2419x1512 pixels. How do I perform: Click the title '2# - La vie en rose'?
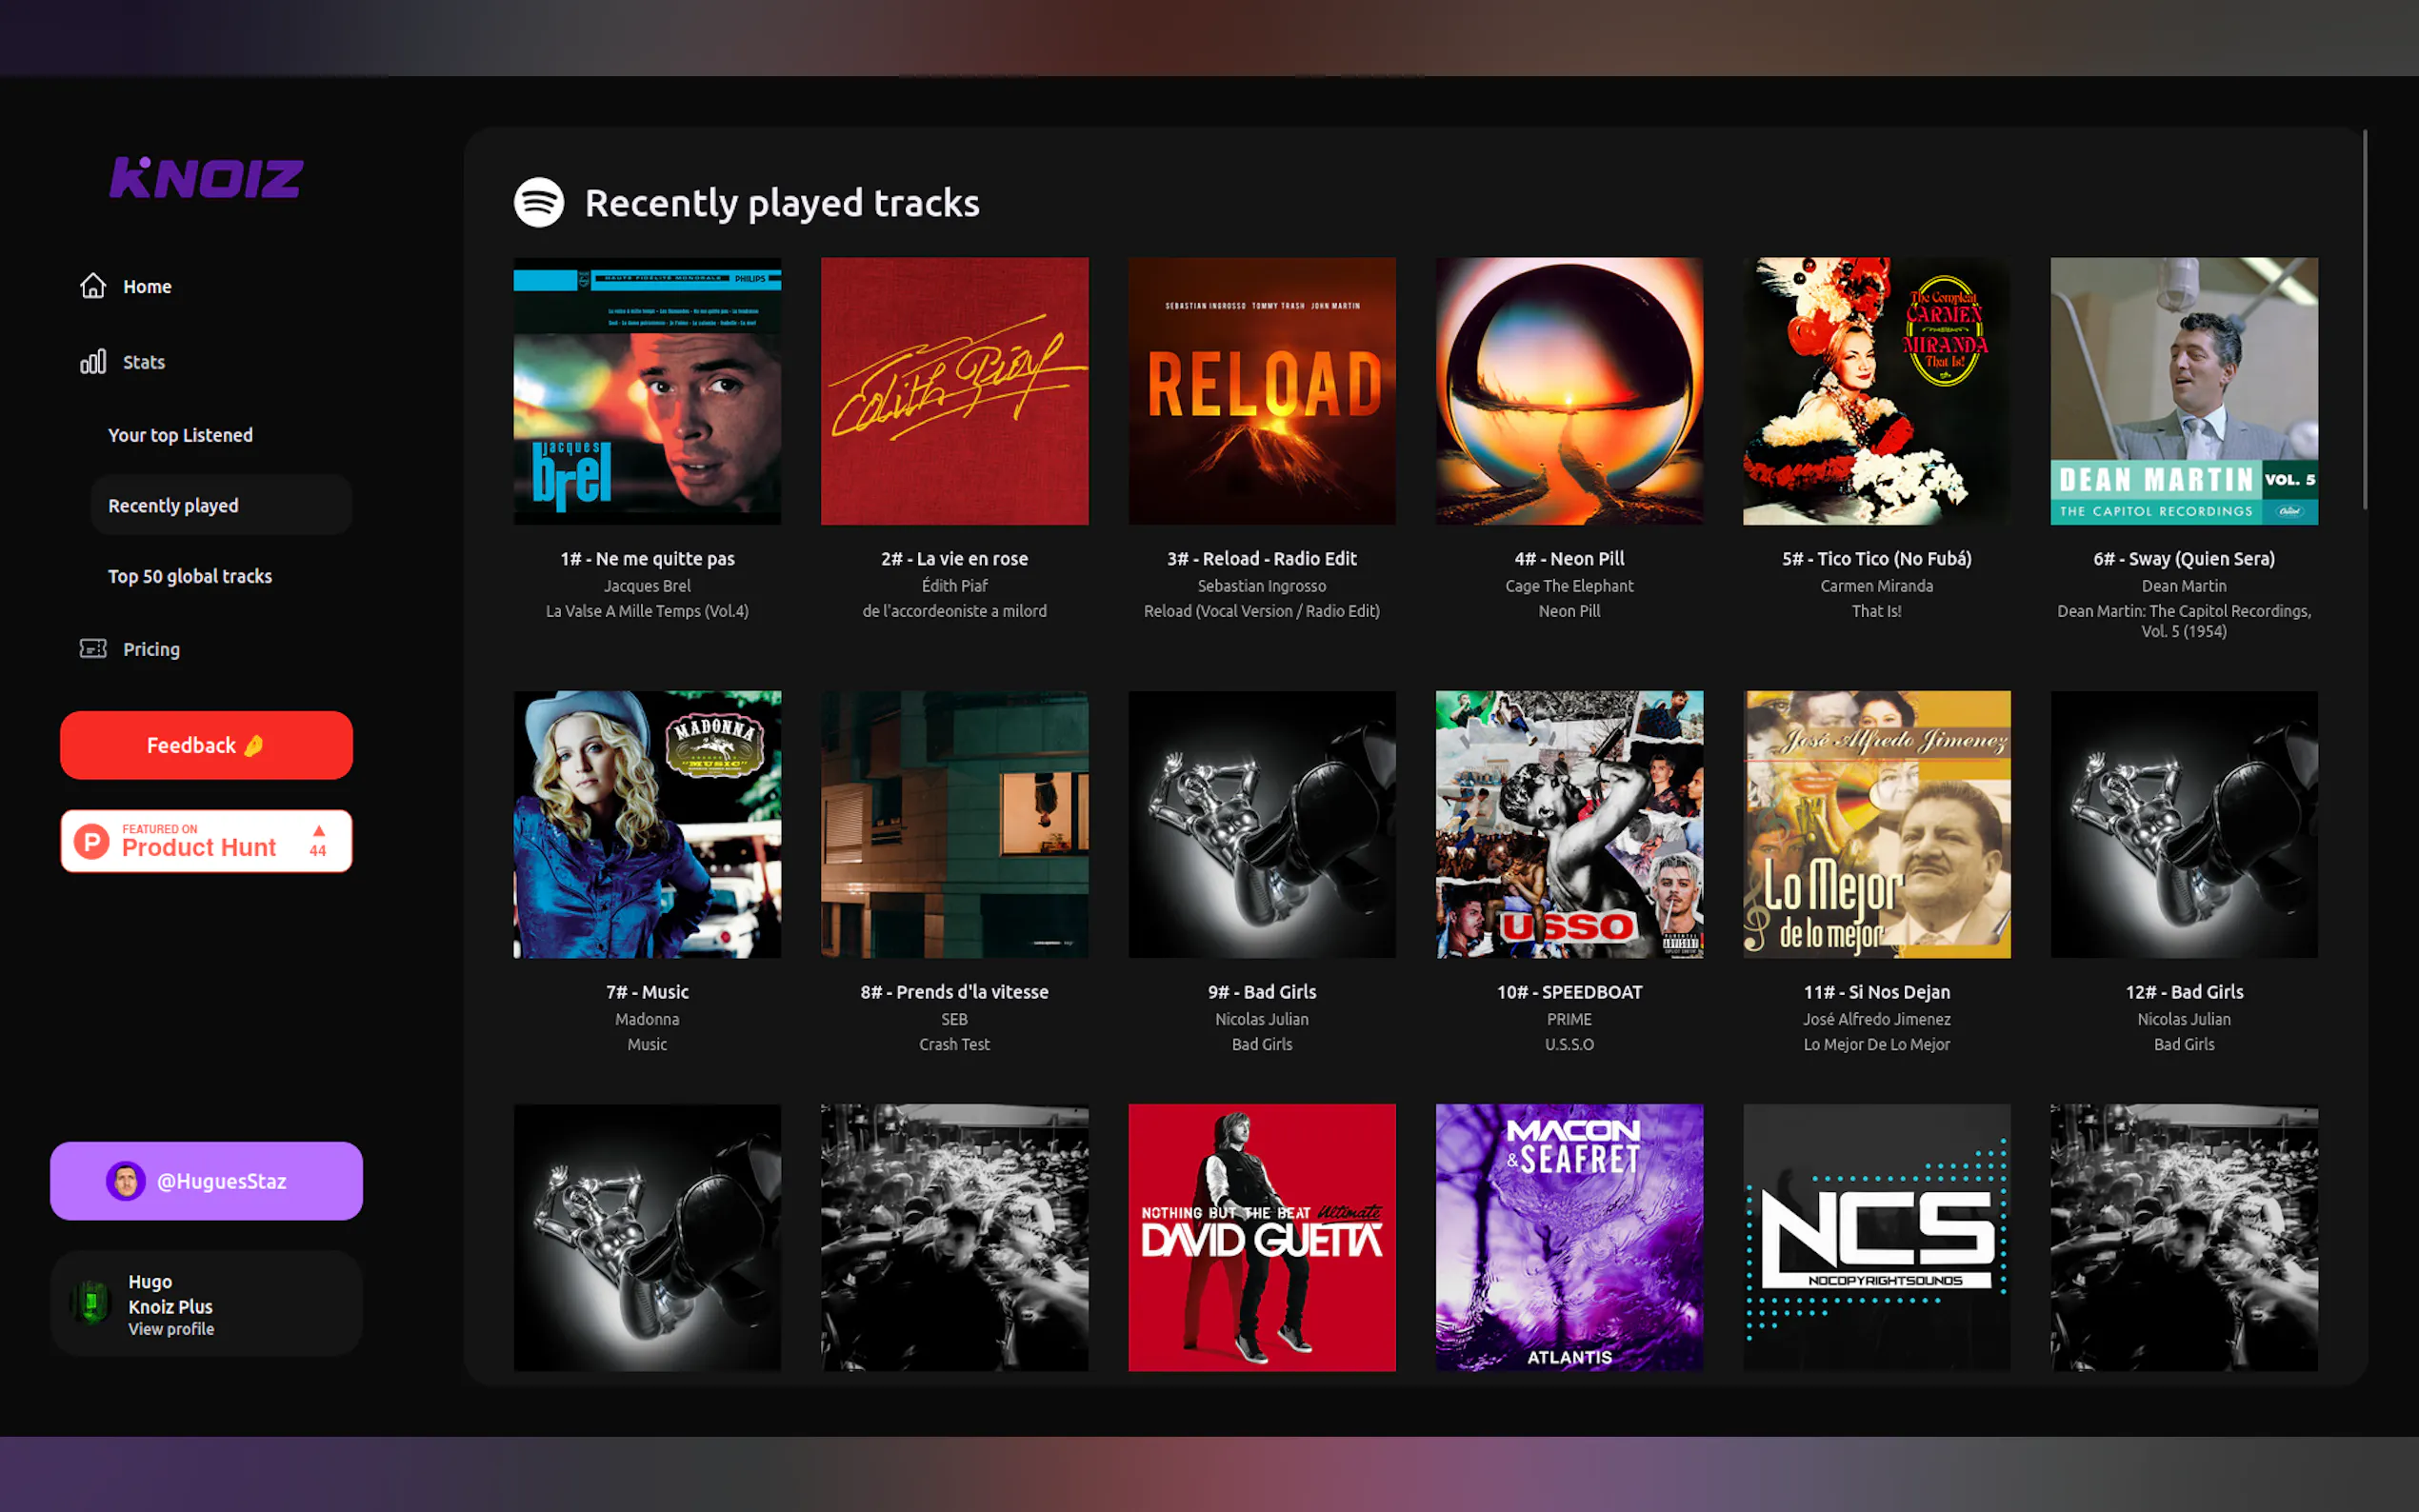coord(954,559)
